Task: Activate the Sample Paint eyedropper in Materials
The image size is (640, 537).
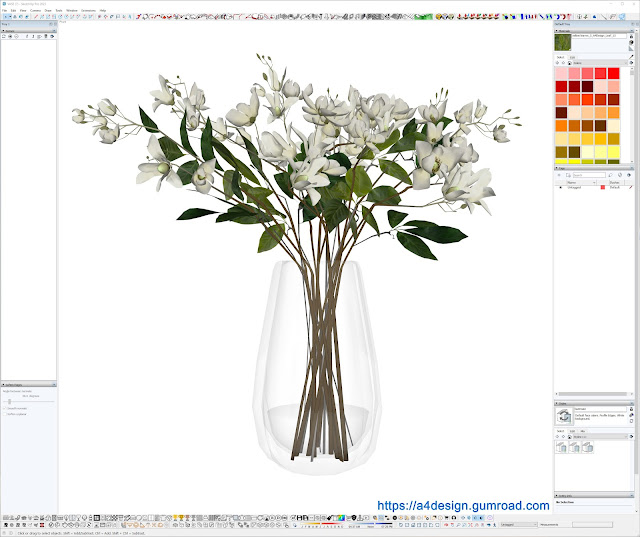Action: [631, 57]
